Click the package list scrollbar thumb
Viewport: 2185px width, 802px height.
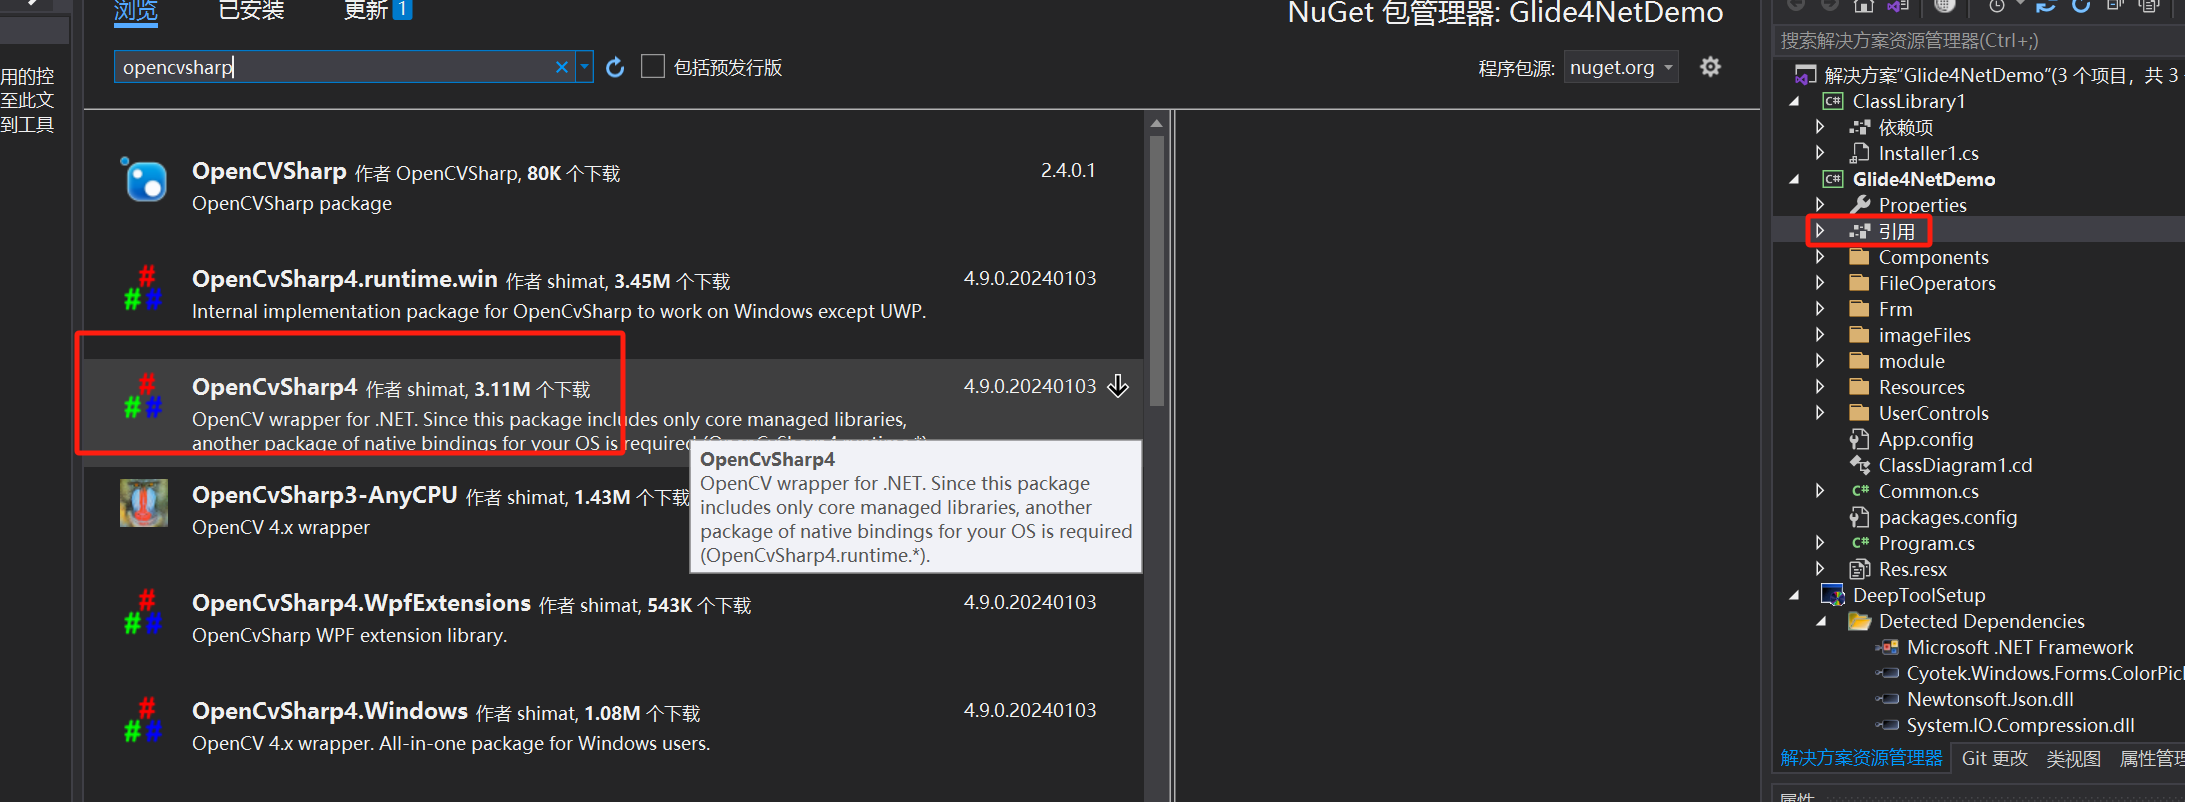tap(1157, 270)
